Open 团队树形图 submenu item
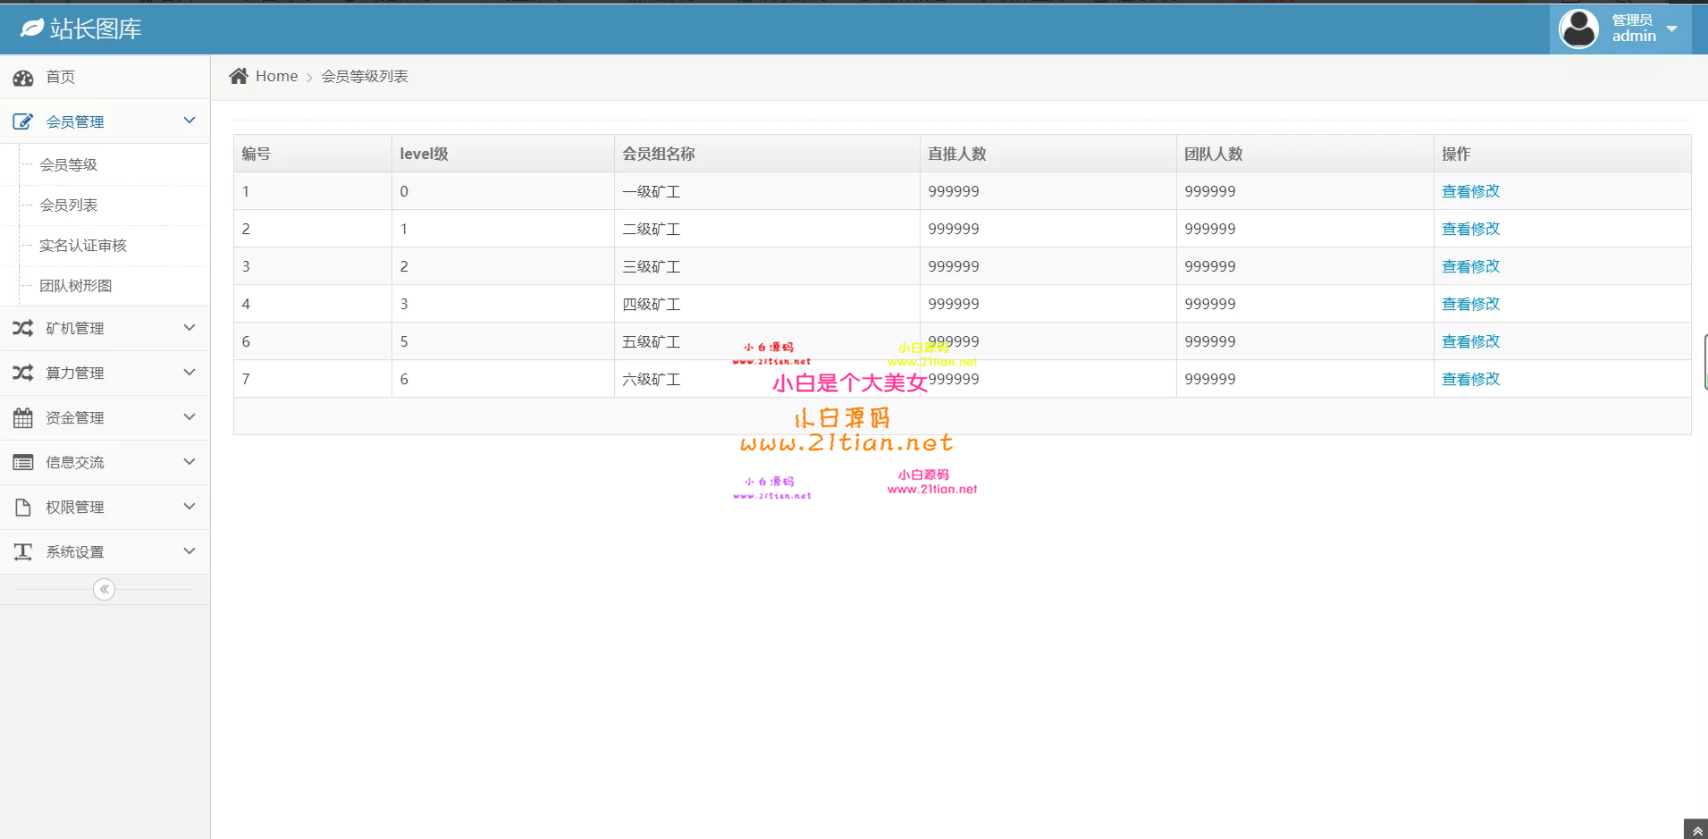Viewport: 1708px width, 839px height. [x=76, y=285]
